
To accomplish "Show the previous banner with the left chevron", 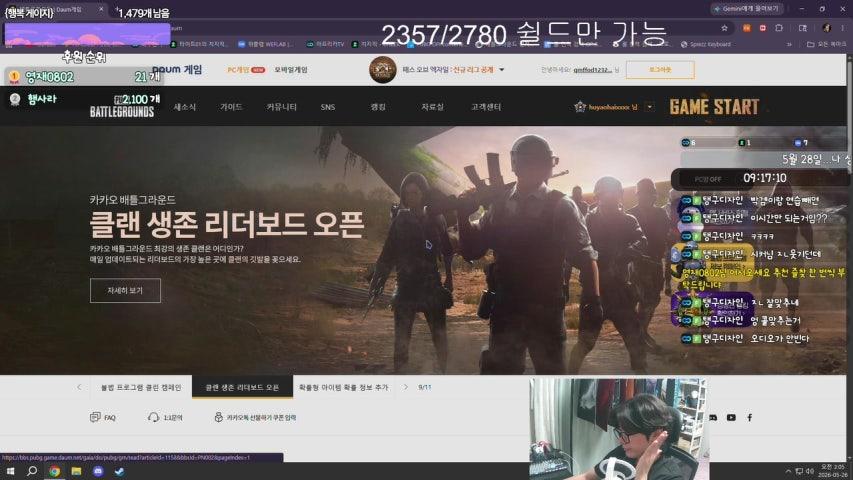I will coord(79,387).
